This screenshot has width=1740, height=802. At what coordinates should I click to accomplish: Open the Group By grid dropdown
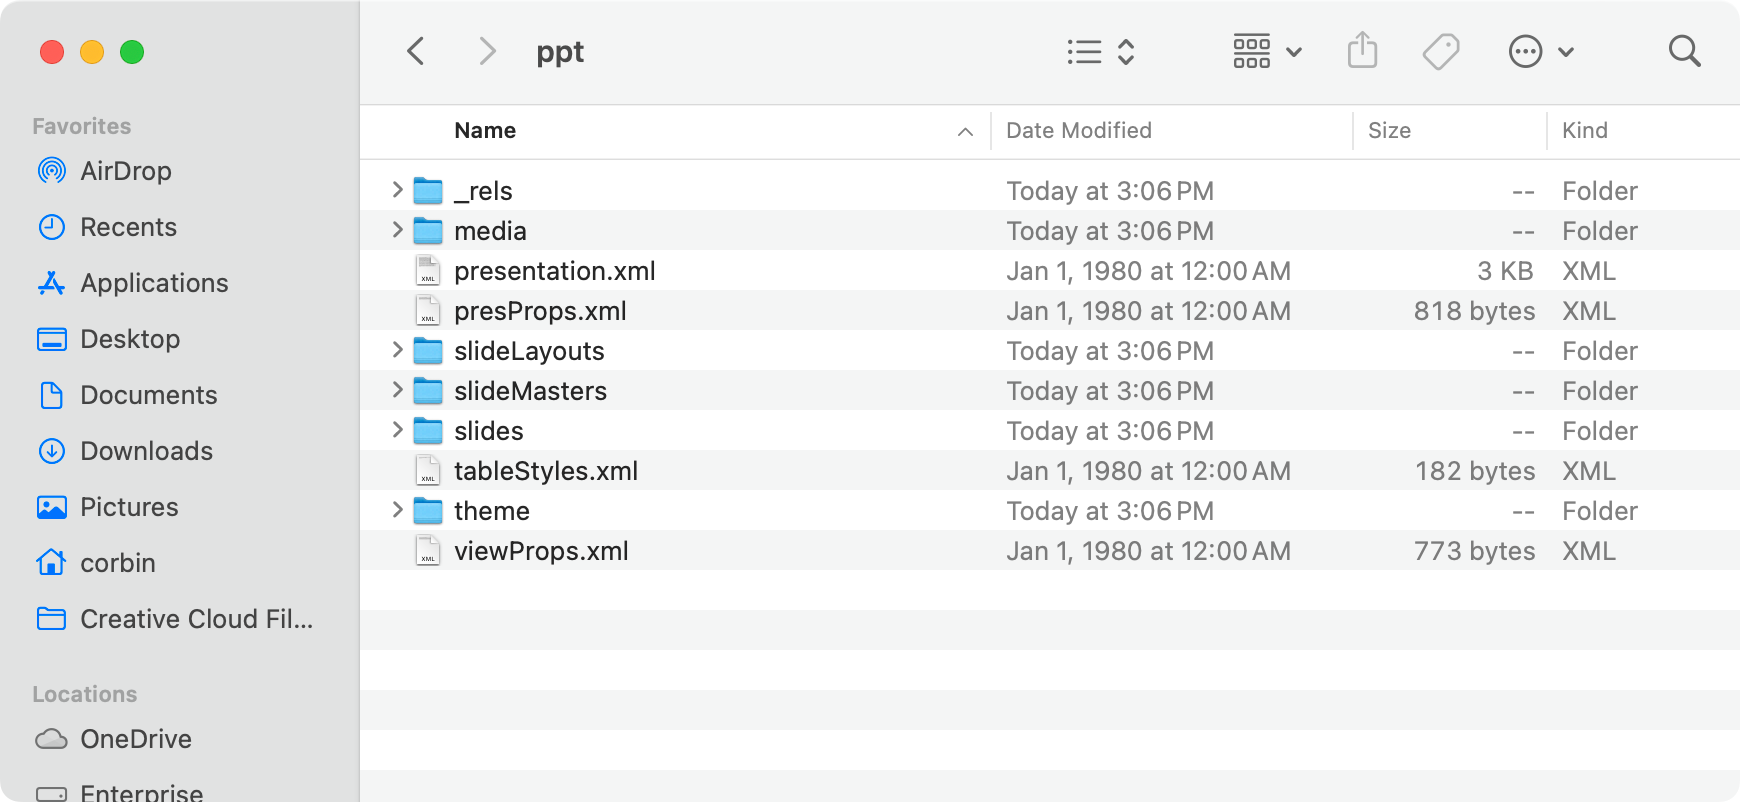[1267, 51]
